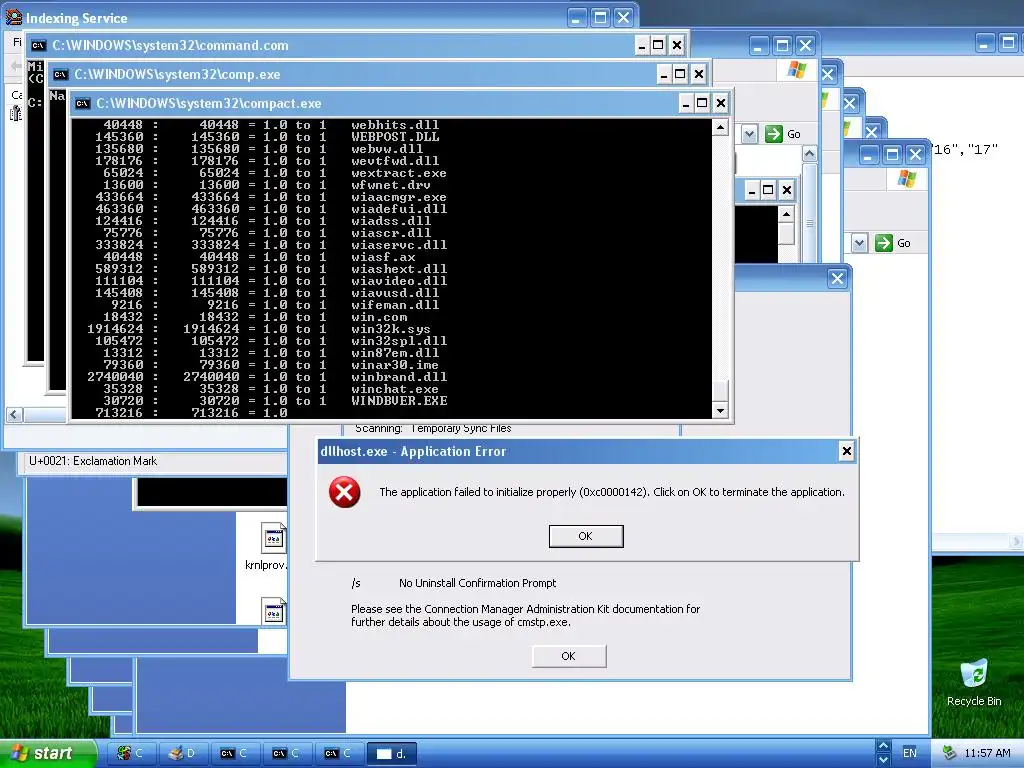Switch to the taskbar item labeled D
Screen dimensions: 1024x768
point(182,753)
